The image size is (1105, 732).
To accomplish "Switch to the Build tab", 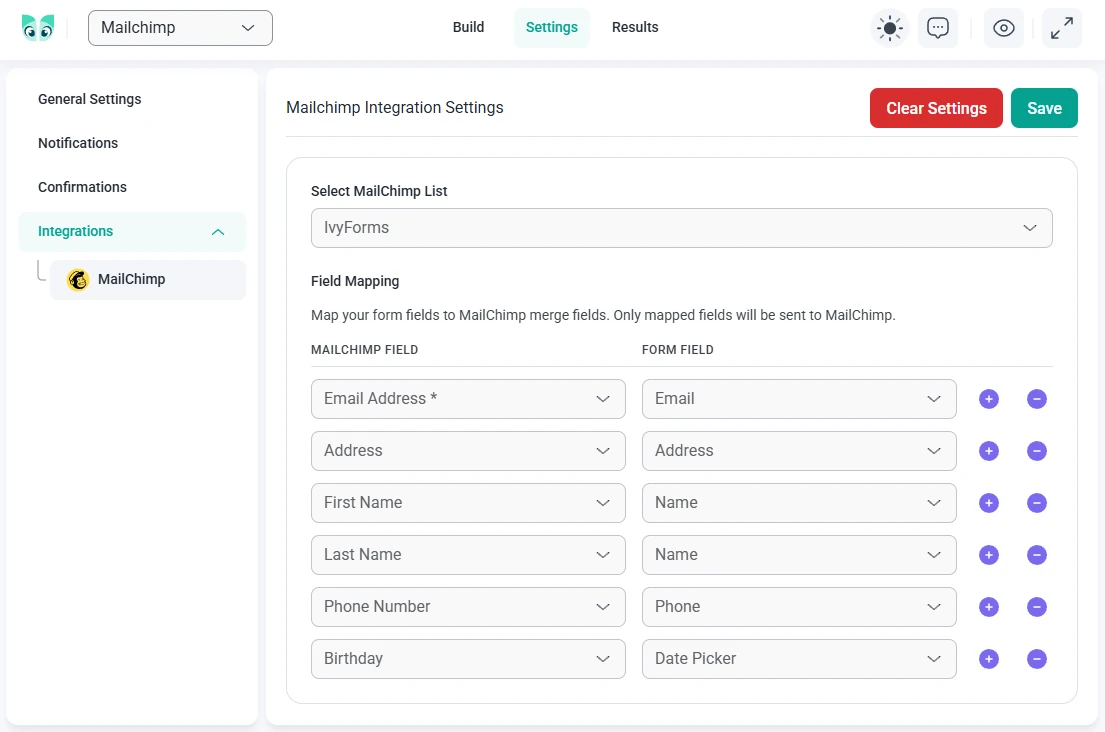I will 468,27.
